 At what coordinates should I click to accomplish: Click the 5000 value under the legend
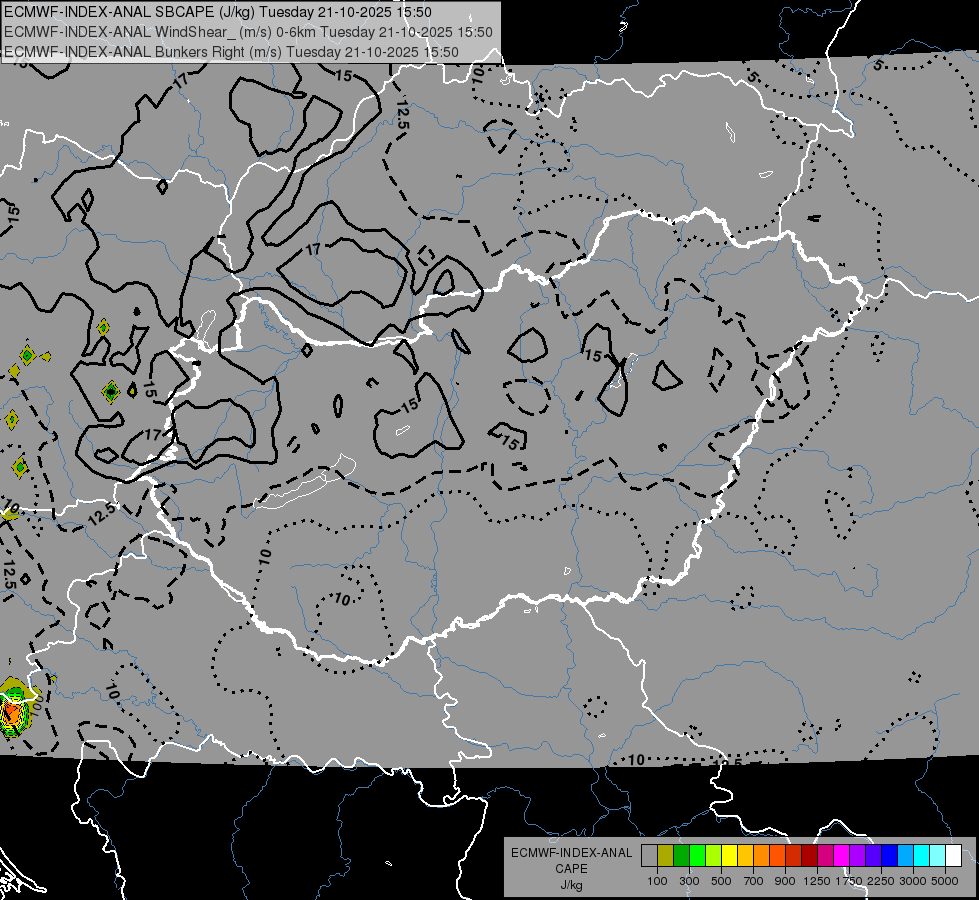[945, 881]
